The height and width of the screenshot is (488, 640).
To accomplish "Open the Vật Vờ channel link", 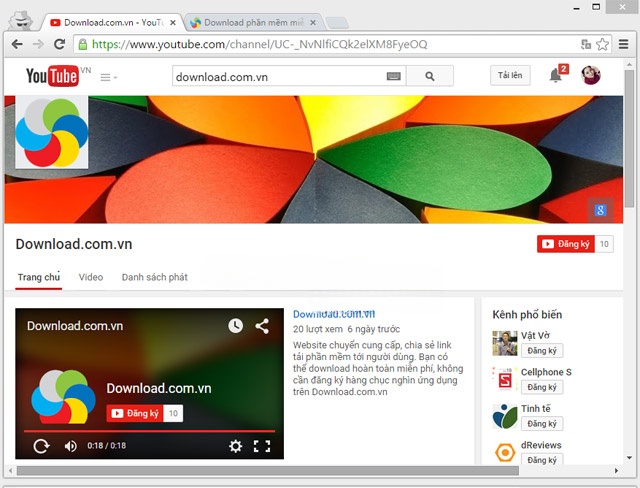I will tap(535, 335).
